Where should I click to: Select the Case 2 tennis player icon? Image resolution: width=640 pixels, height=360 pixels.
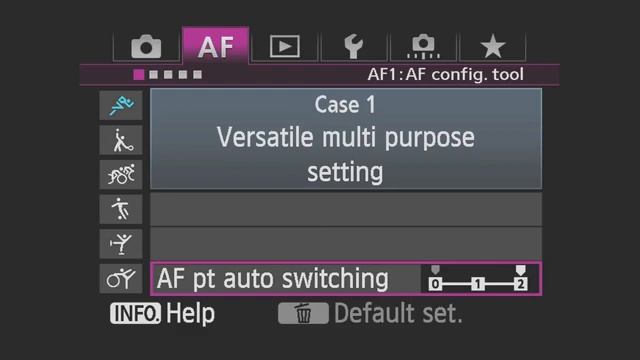pos(121,140)
